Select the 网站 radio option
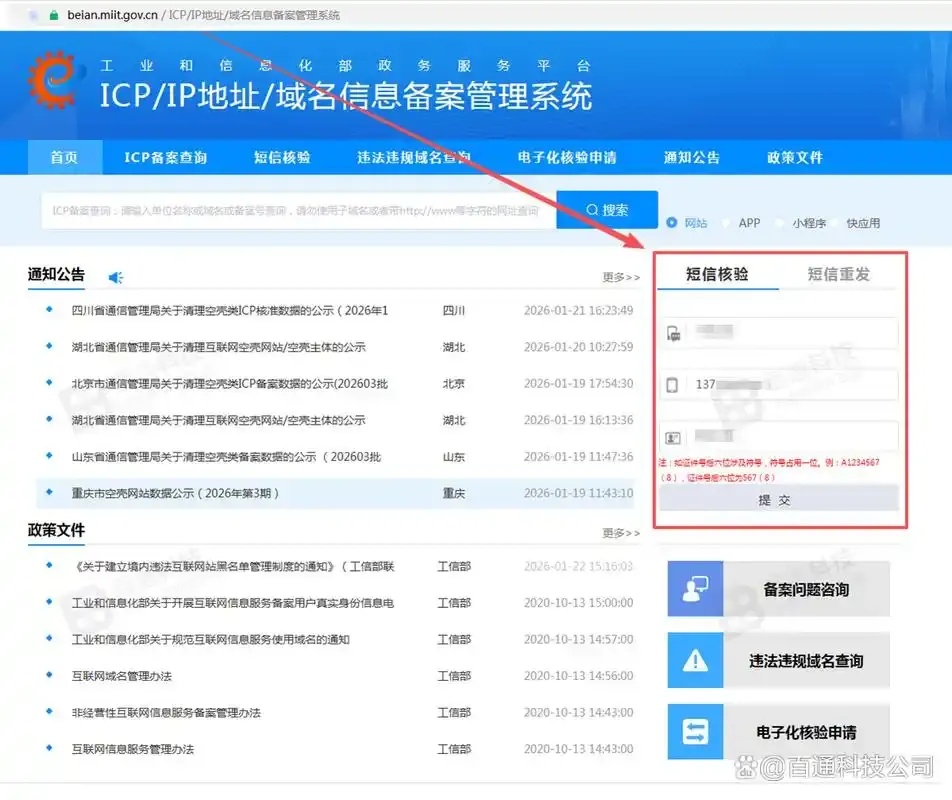Viewport: 952px width, 800px height. click(x=672, y=223)
